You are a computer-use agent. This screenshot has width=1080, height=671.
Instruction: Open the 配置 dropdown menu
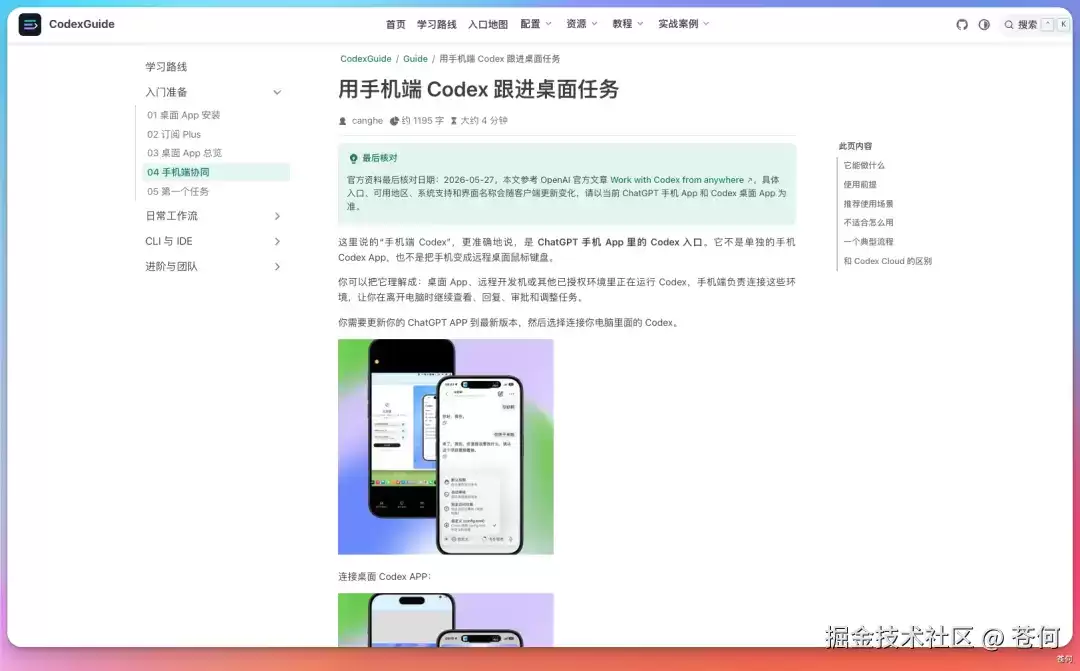click(x=536, y=24)
